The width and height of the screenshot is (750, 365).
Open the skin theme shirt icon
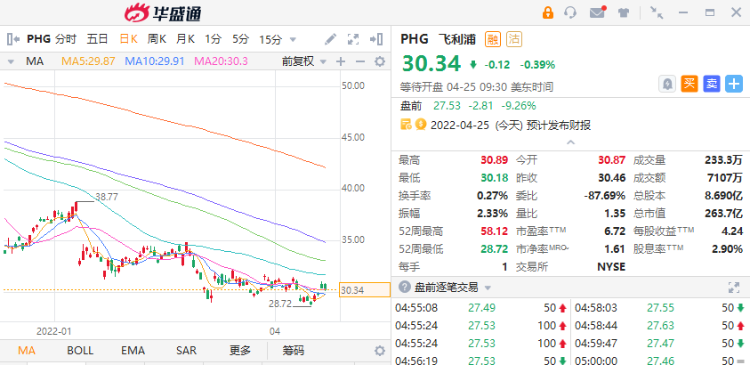pyautogui.click(x=623, y=12)
